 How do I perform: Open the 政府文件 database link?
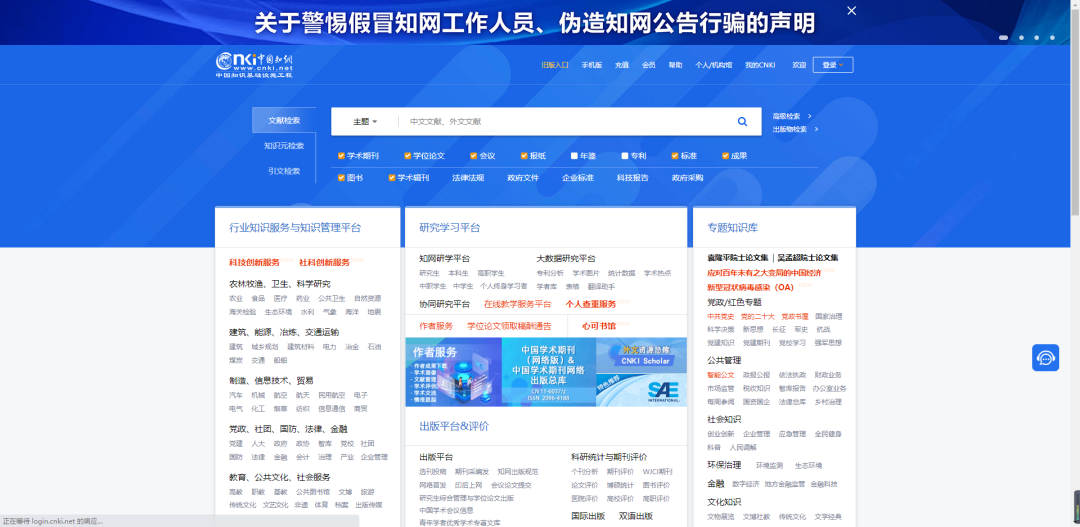click(x=523, y=178)
